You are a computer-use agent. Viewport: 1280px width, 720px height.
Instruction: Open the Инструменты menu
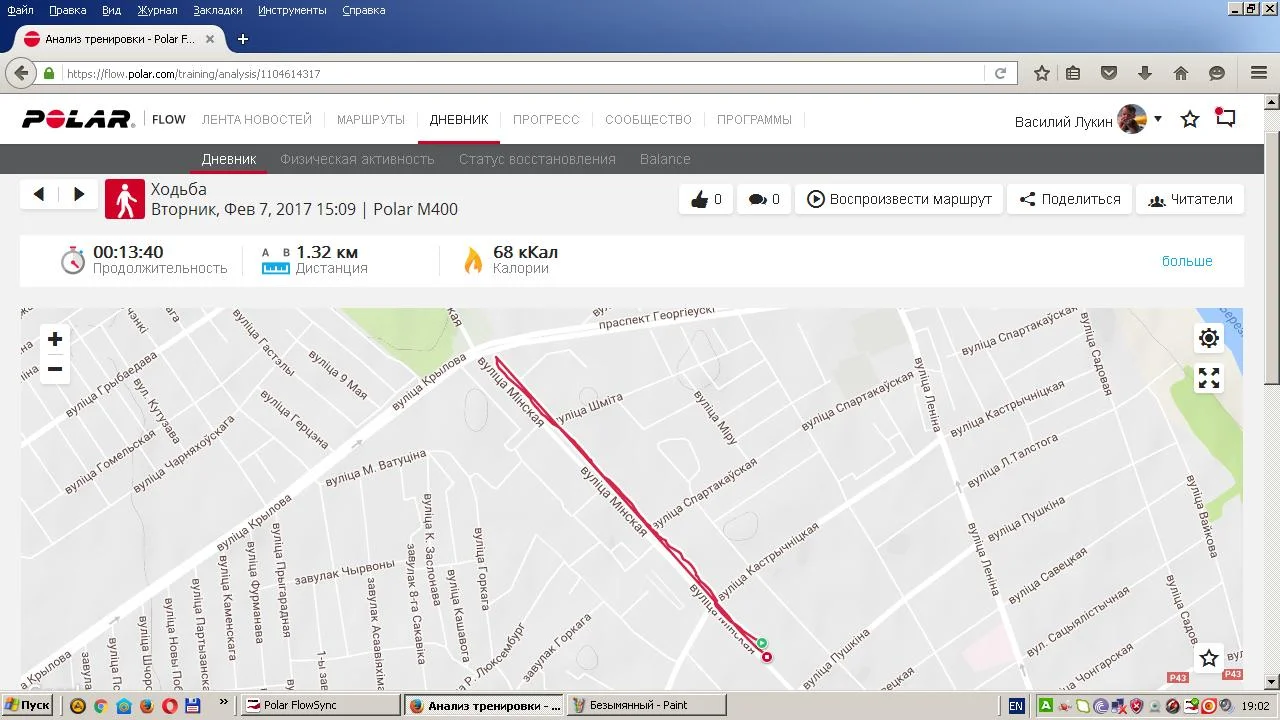coord(292,10)
